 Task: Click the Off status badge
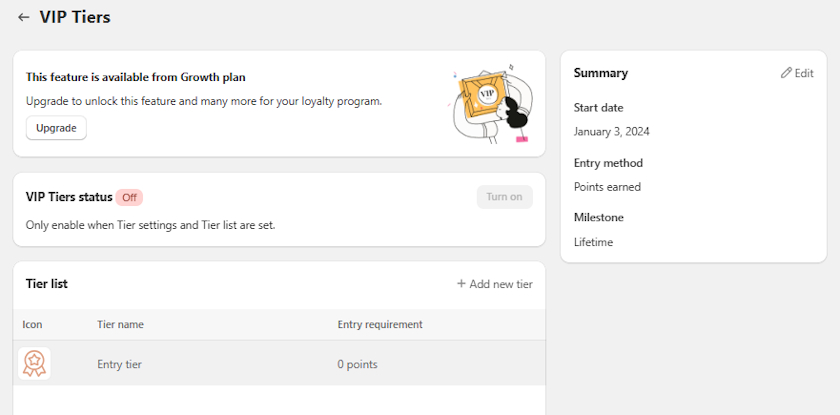click(130, 197)
